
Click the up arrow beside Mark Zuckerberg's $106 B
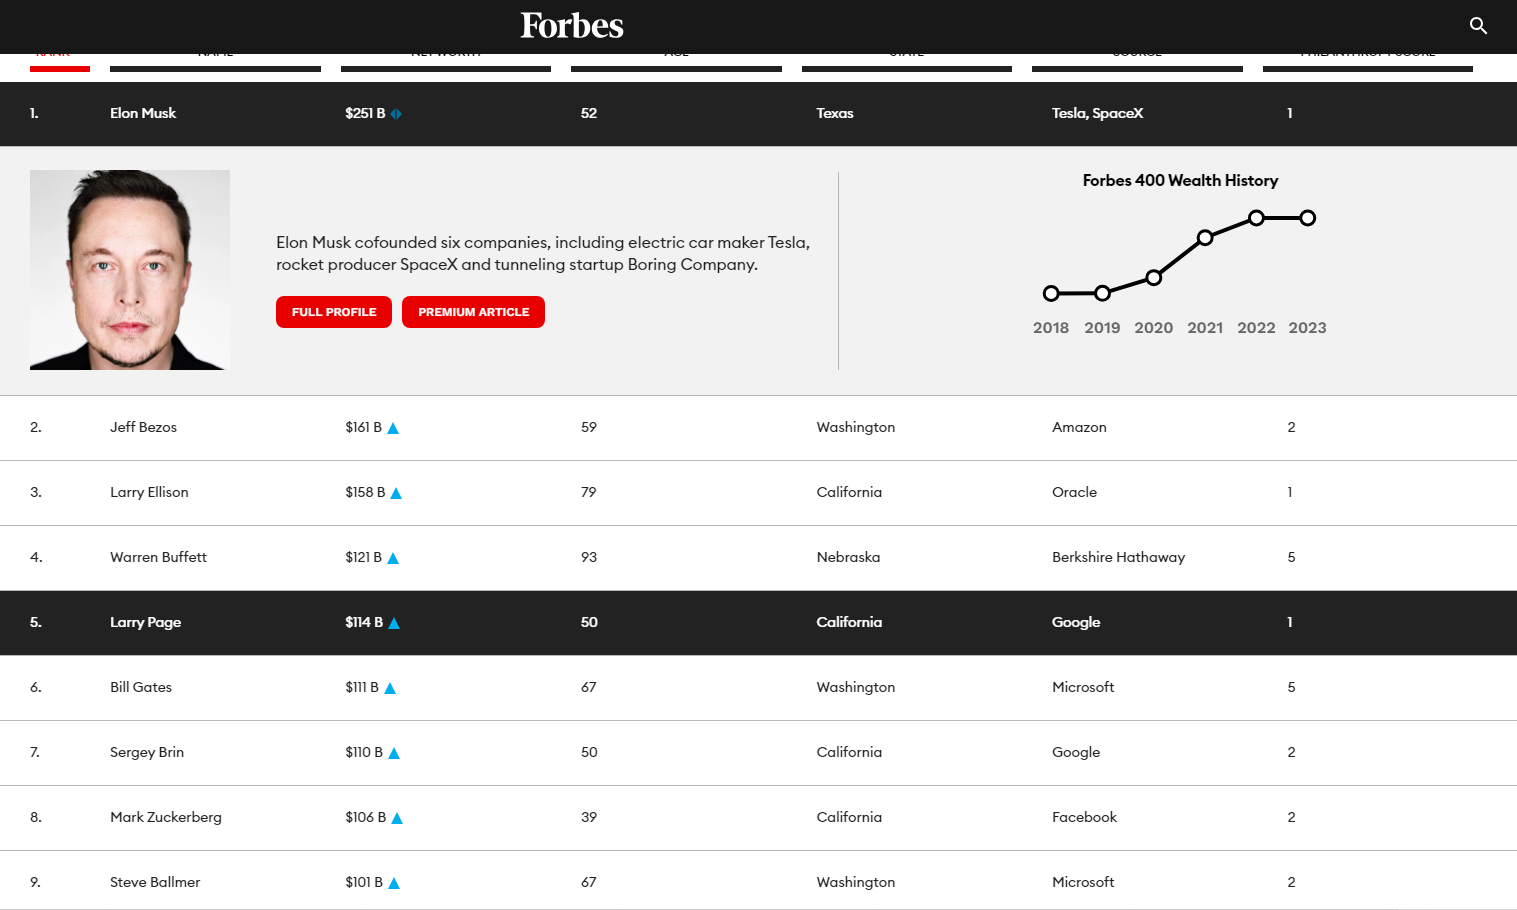tap(397, 818)
